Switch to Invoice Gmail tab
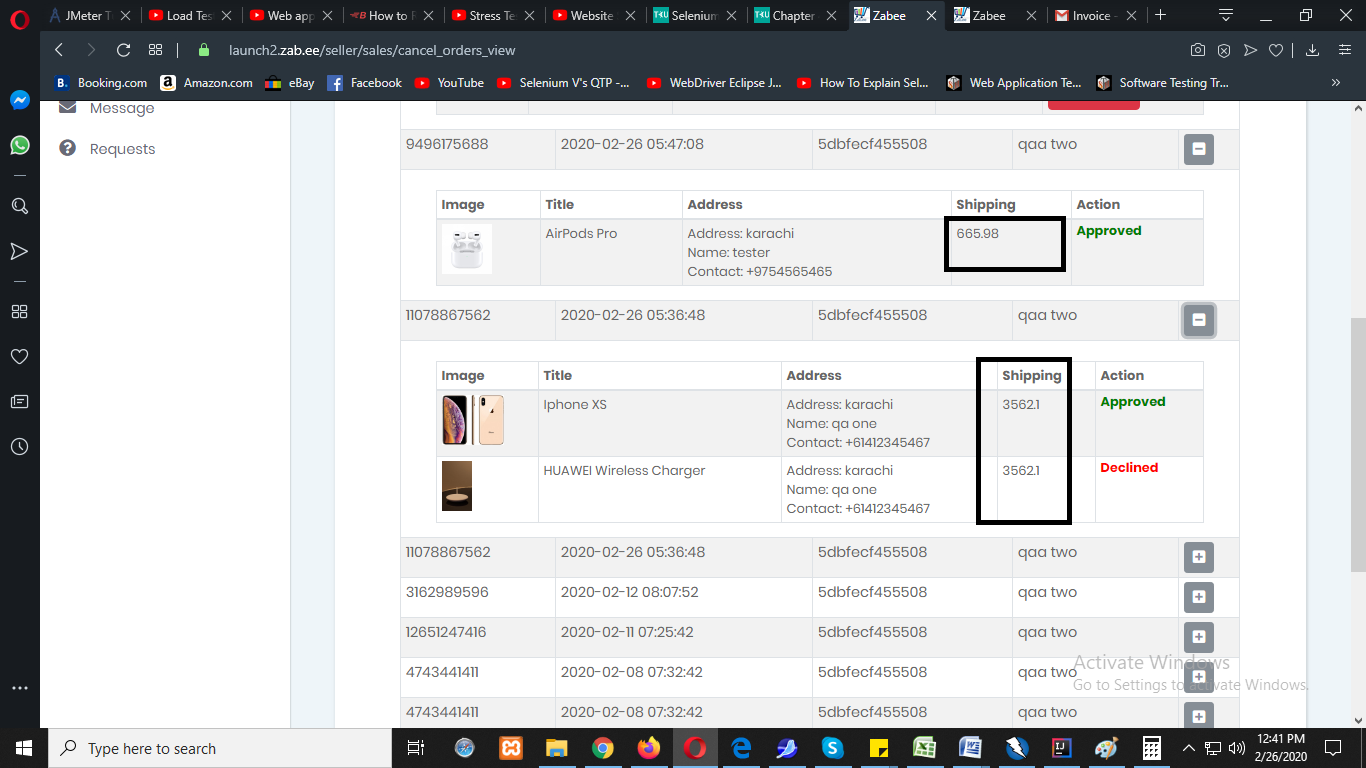 coord(1096,15)
